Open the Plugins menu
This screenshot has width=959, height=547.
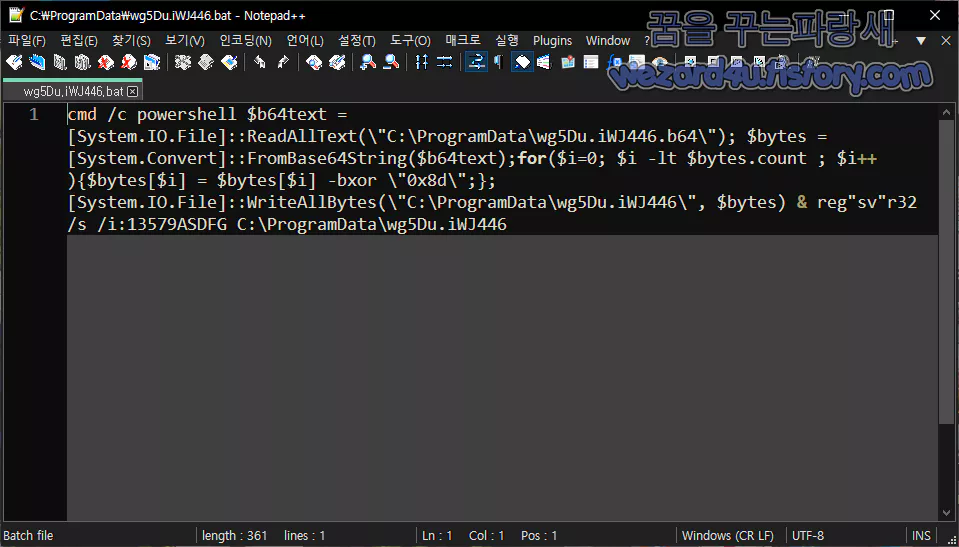pyautogui.click(x=552, y=40)
